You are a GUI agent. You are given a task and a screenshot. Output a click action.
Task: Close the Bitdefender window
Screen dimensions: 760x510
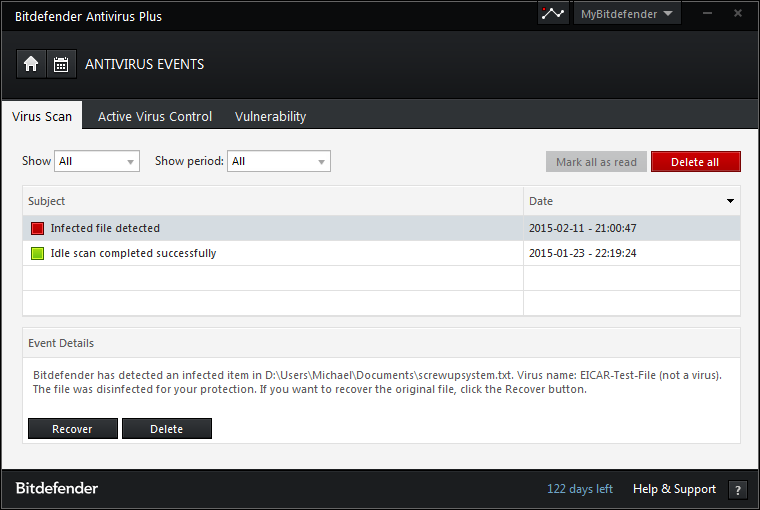click(738, 14)
